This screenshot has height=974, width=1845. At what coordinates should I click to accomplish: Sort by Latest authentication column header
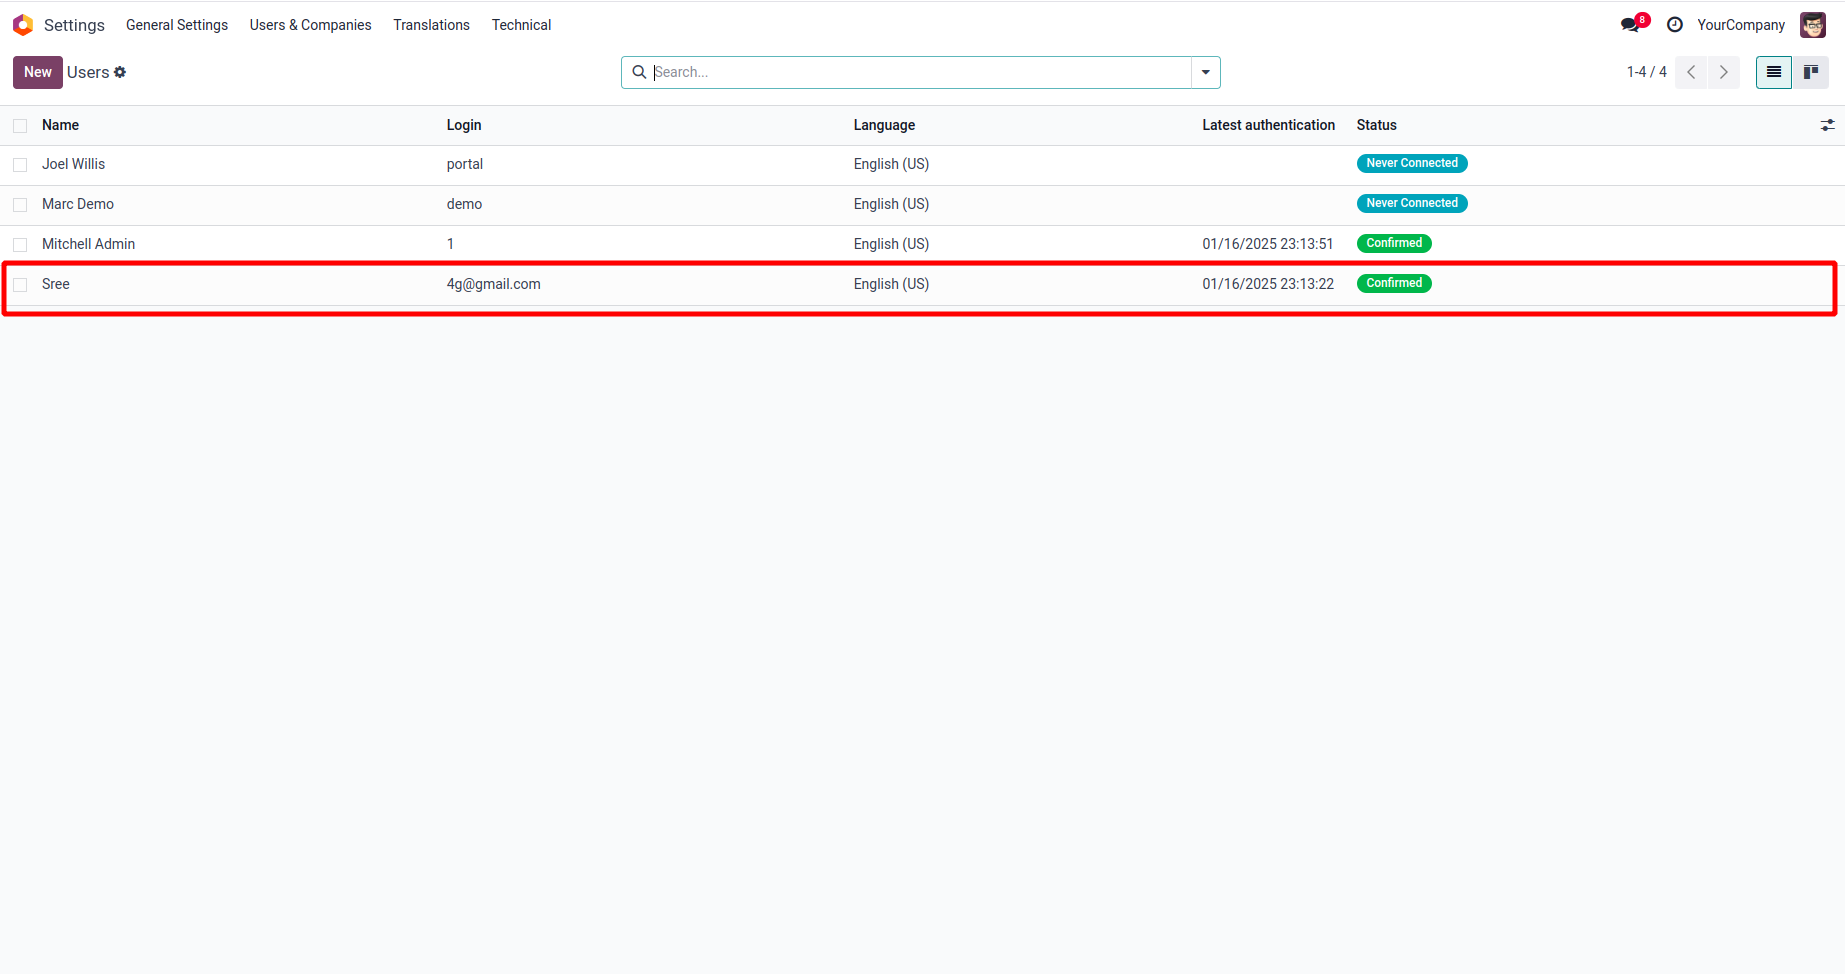tap(1268, 125)
